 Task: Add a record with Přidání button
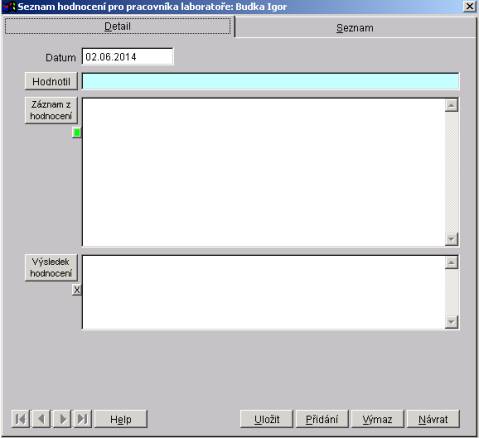(x=322, y=419)
